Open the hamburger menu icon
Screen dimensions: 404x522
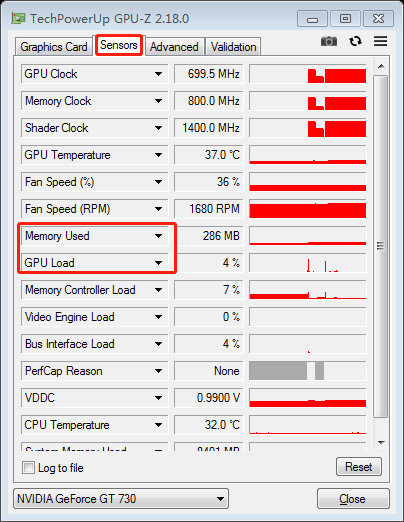pyautogui.click(x=380, y=41)
